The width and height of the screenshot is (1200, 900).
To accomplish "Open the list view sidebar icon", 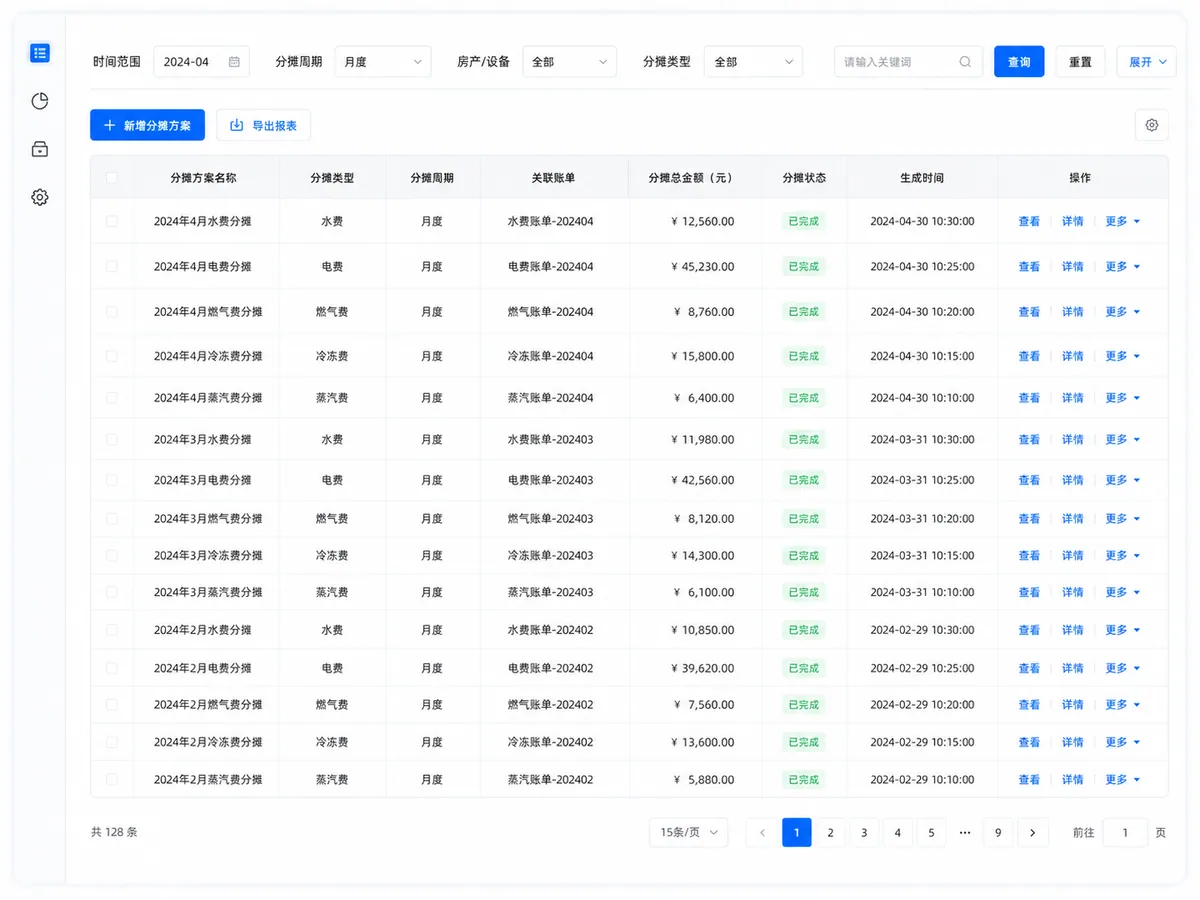I will 40,53.
